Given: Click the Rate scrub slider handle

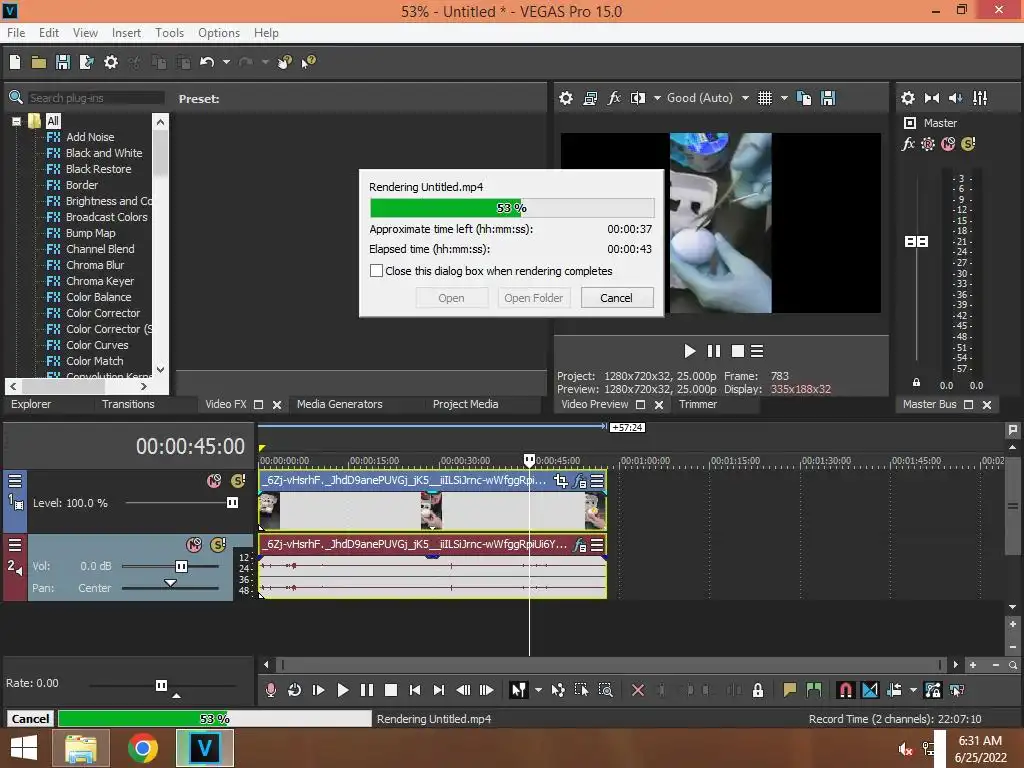Looking at the screenshot, I should coord(161,685).
